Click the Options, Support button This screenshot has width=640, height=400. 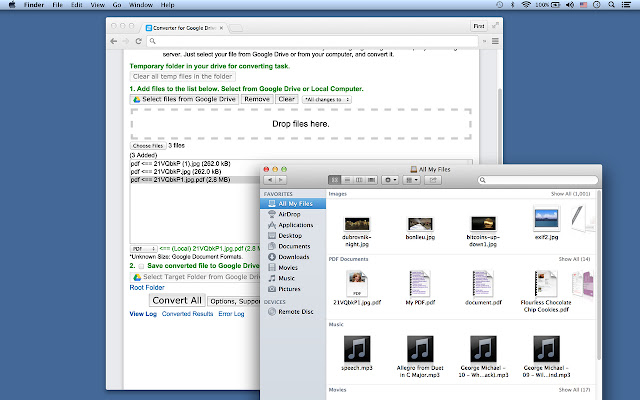click(234, 301)
